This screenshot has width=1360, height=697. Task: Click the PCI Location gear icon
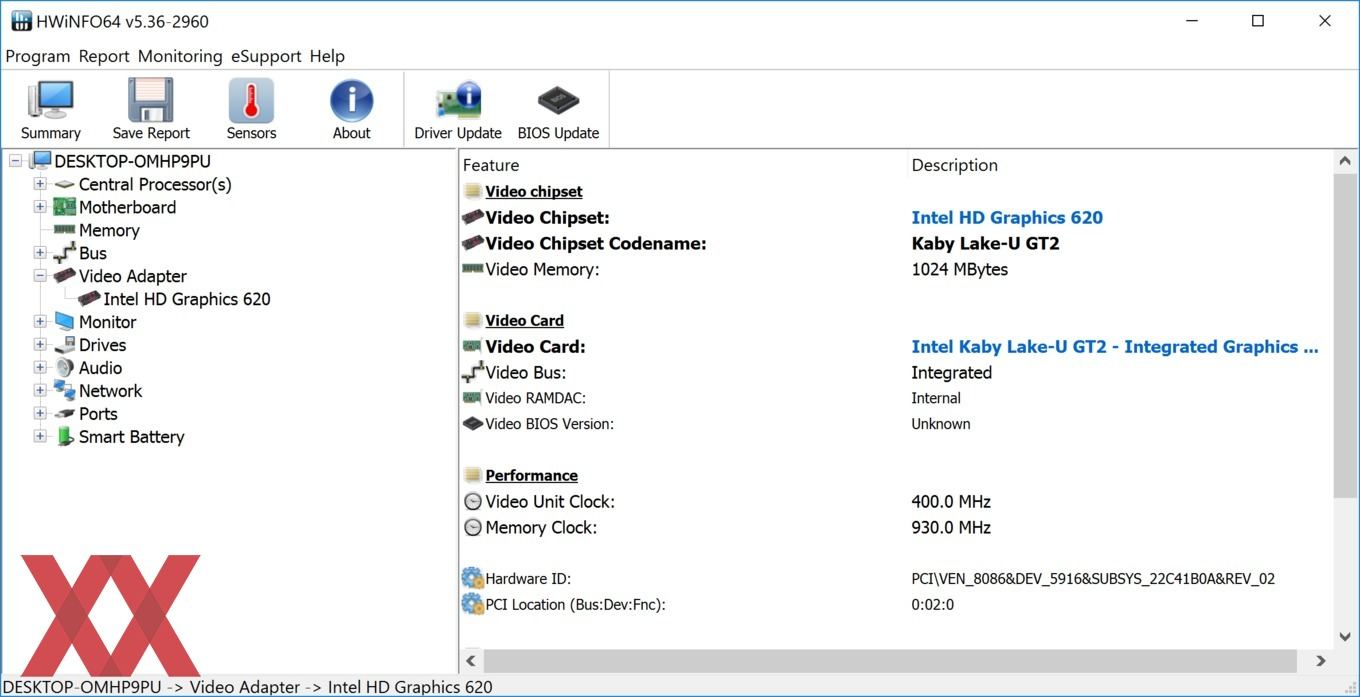coord(473,604)
